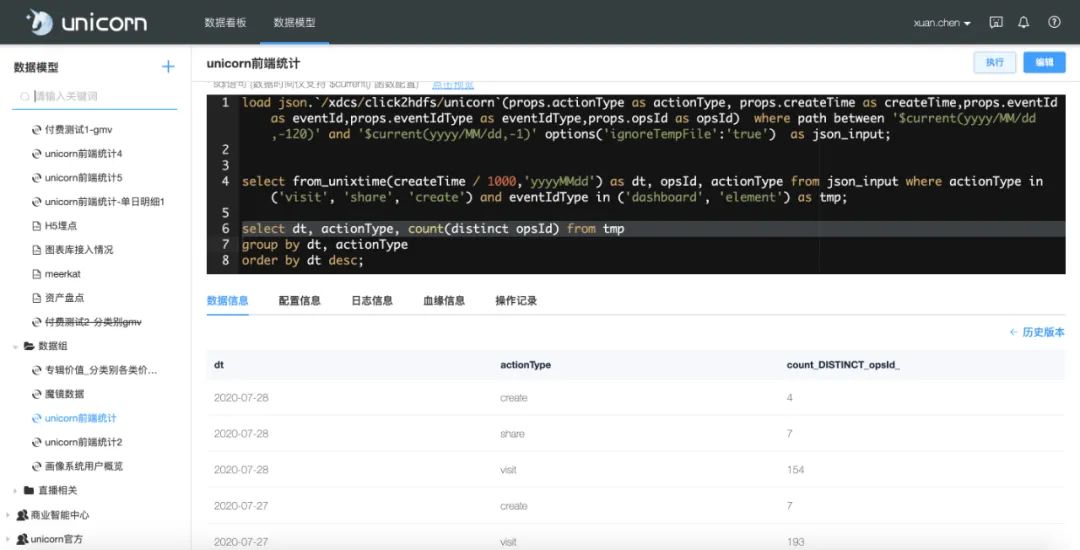The width and height of the screenshot is (1080, 550).
Task: Expand the 商业智能中心 group
Action: (8, 515)
